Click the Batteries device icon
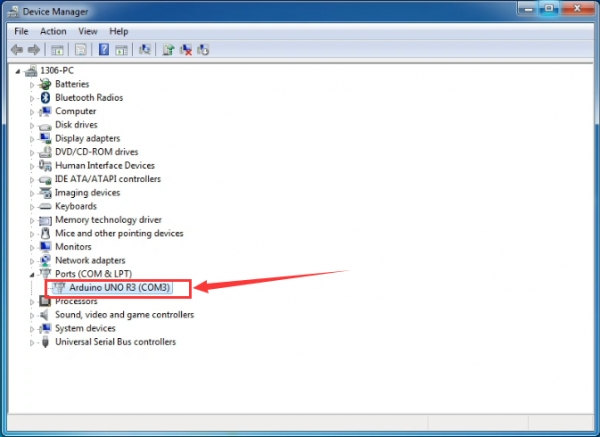This screenshot has height=437, width=600. pyautogui.click(x=46, y=84)
